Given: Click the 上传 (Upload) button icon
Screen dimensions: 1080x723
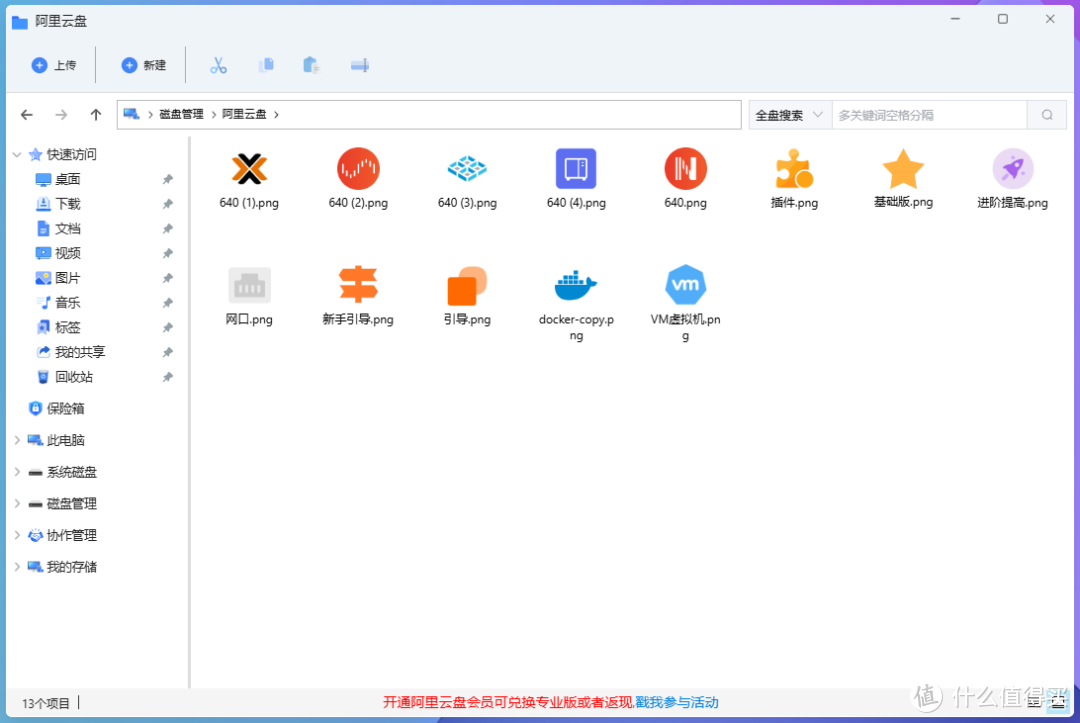Looking at the screenshot, I should pos(39,64).
